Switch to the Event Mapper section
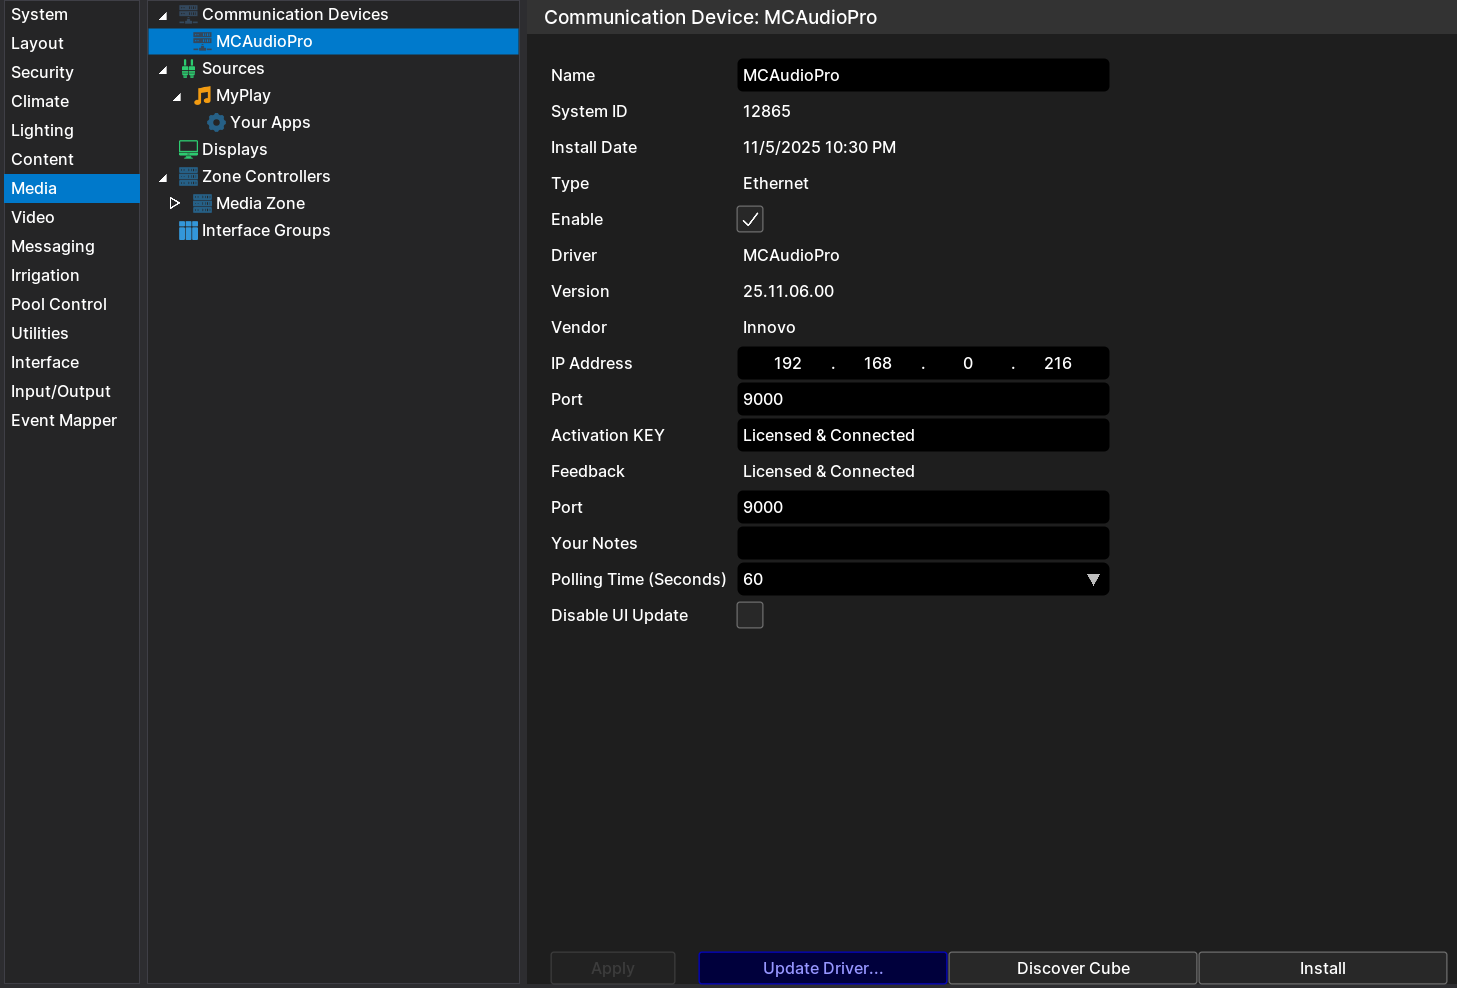 64,420
